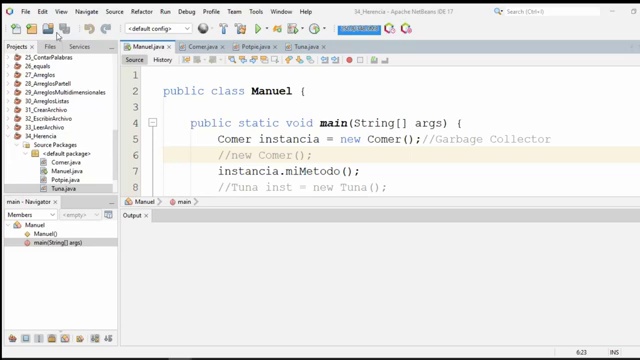Click the Uncomment code editor icon
Image resolution: width=640 pixels, height=360 pixels.
(x=385, y=60)
